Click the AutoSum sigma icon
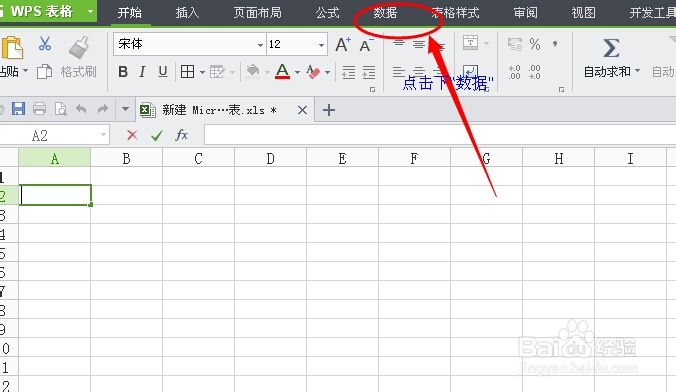 tap(611, 48)
